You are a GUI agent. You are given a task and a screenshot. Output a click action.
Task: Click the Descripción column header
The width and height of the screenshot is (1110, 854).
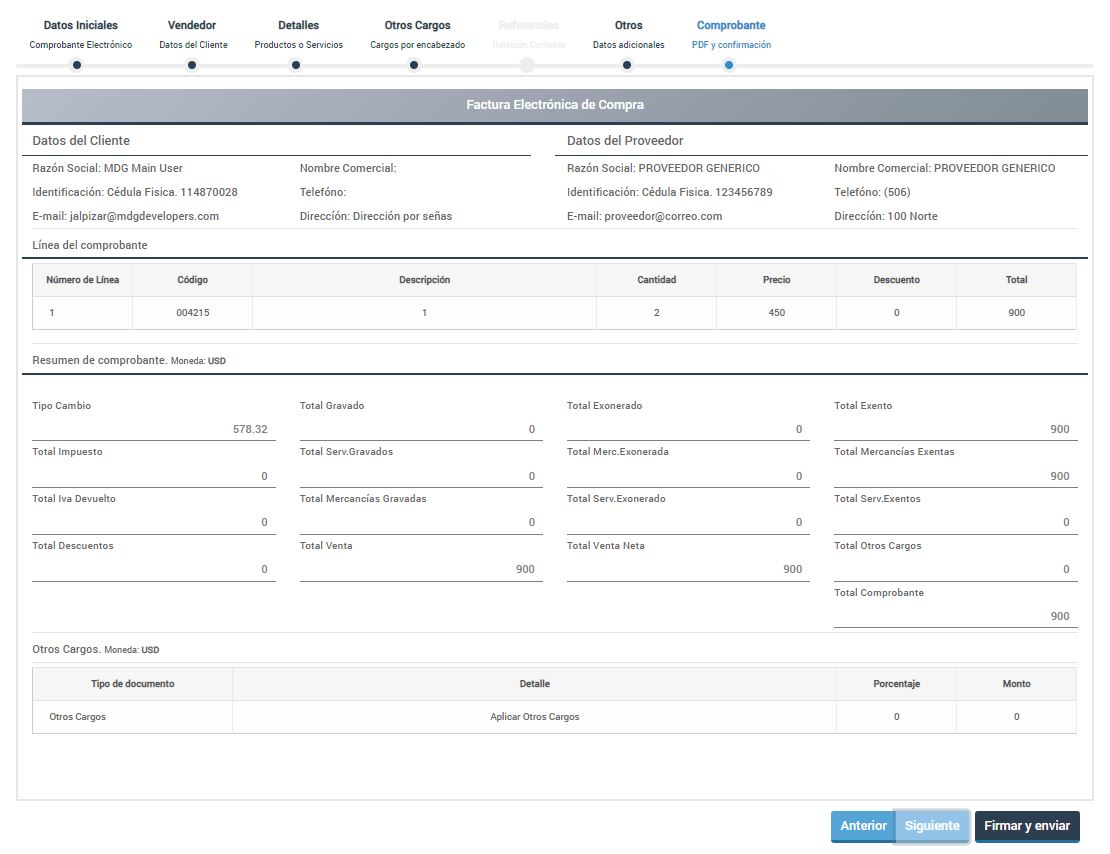point(424,280)
